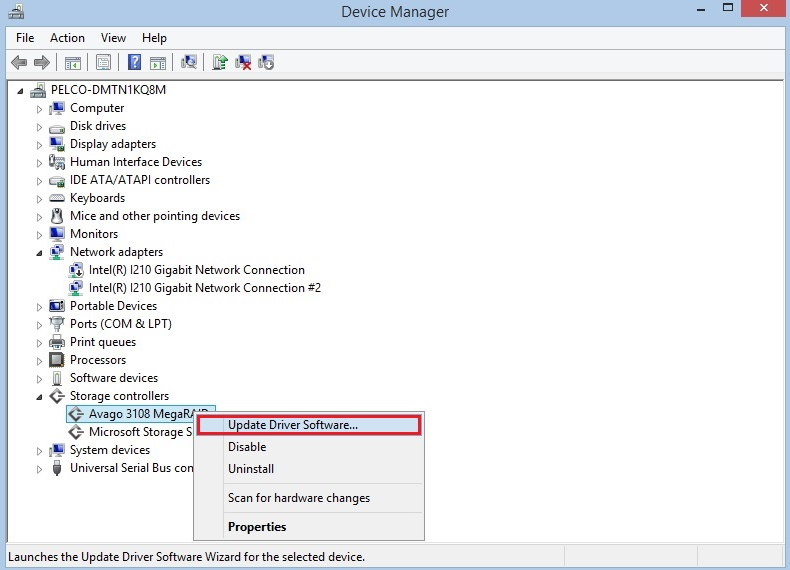Click the Avago 3108 MegaRAID device icon
The width and height of the screenshot is (790, 570).
pyautogui.click(x=76, y=414)
